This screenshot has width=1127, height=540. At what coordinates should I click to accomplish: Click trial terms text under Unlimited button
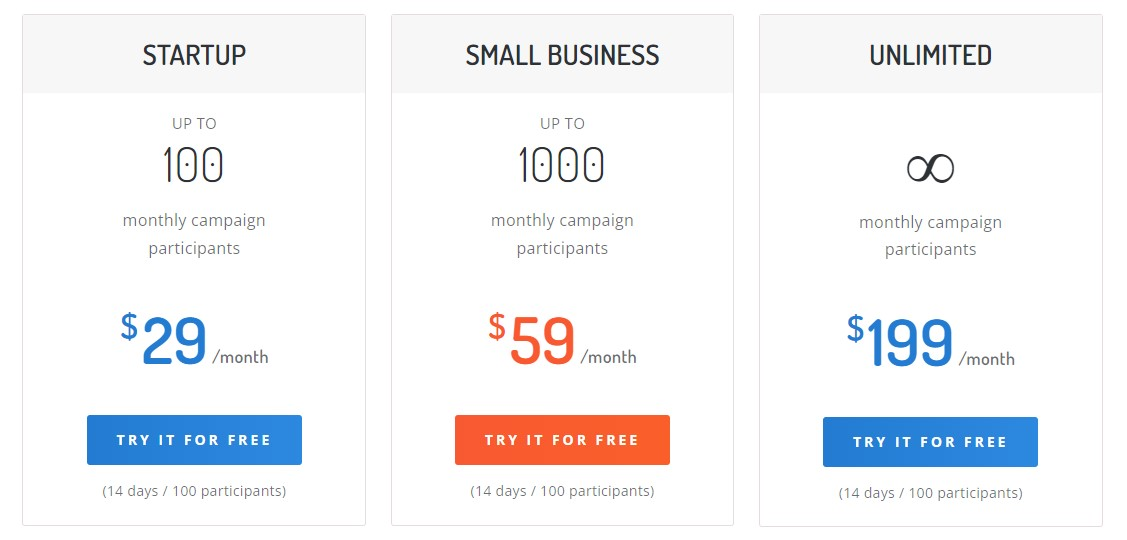(x=930, y=494)
